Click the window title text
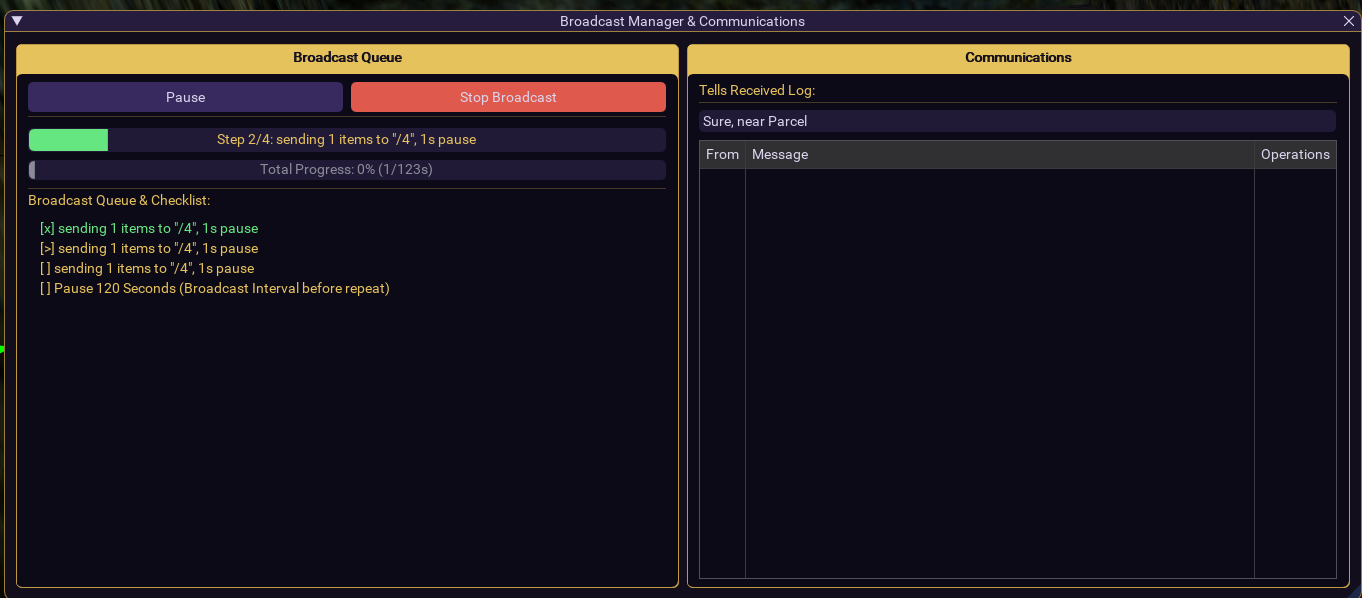1362x598 pixels. click(682, 21)
